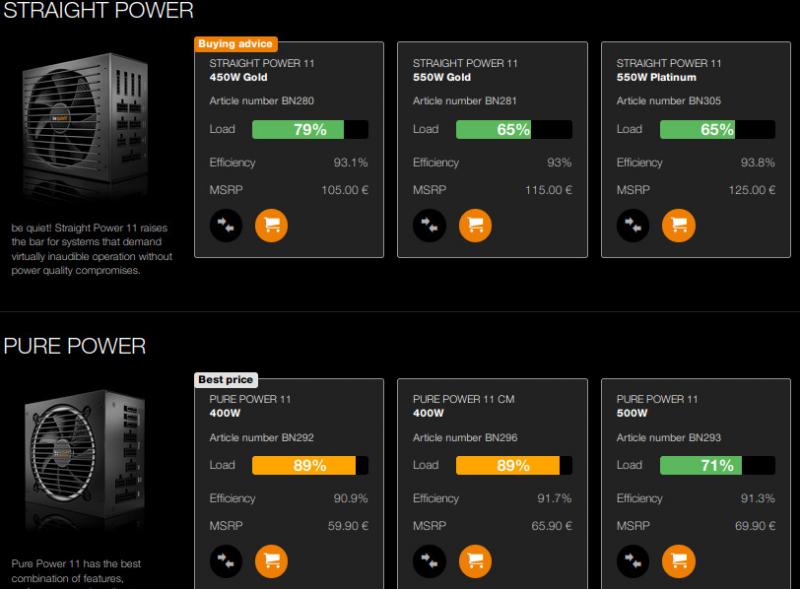Click the 91.7% efficiency value
The image size is (800, 589).
pyautogui.click(x=554, y=498)
